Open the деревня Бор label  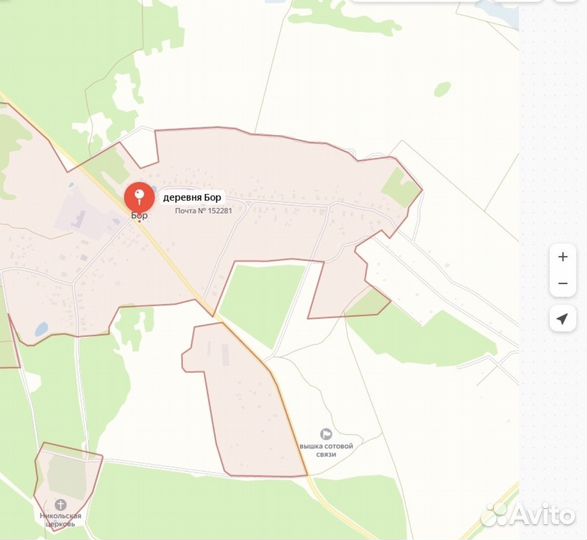(x=192, y=197)
